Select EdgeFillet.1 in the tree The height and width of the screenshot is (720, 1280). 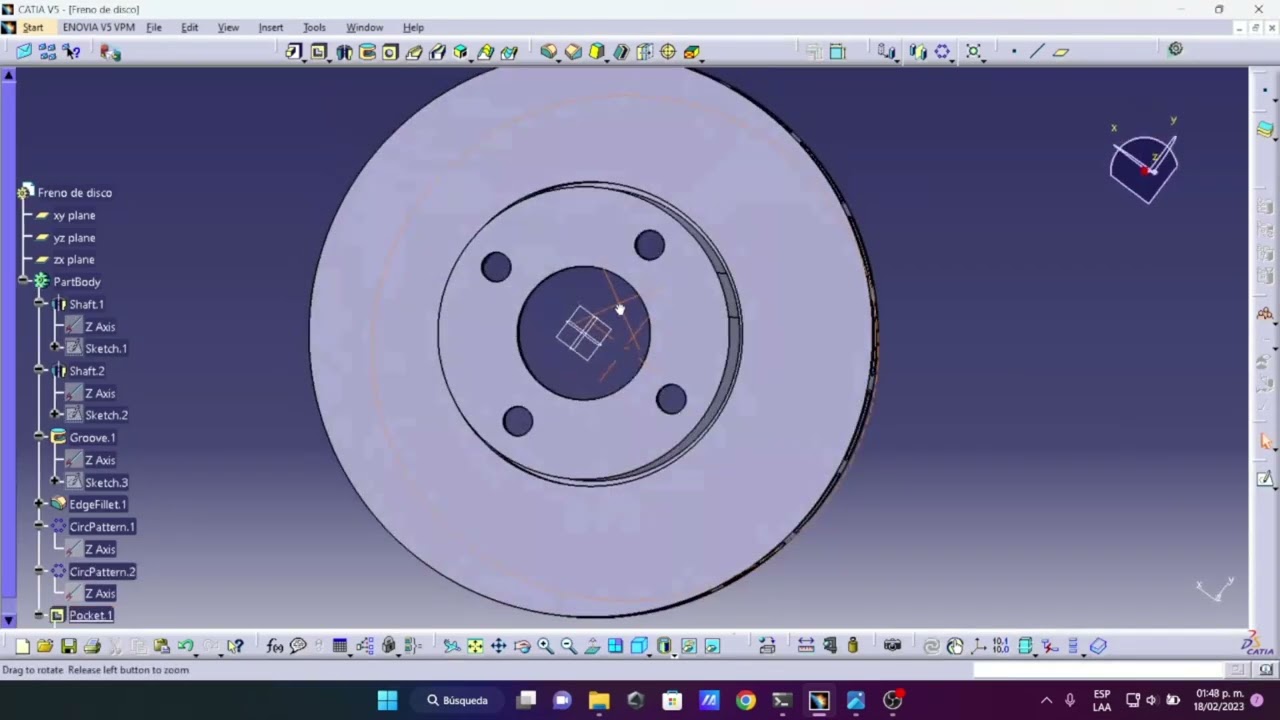[x=98, y=504]
